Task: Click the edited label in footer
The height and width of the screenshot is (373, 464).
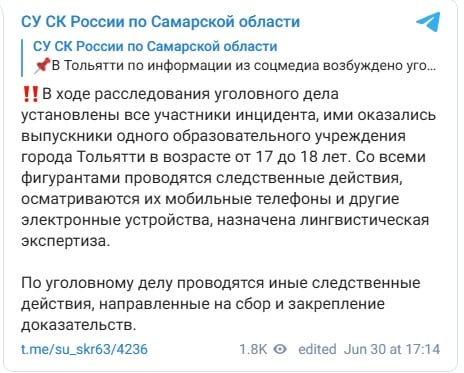Action: click(x=317, y=349)
